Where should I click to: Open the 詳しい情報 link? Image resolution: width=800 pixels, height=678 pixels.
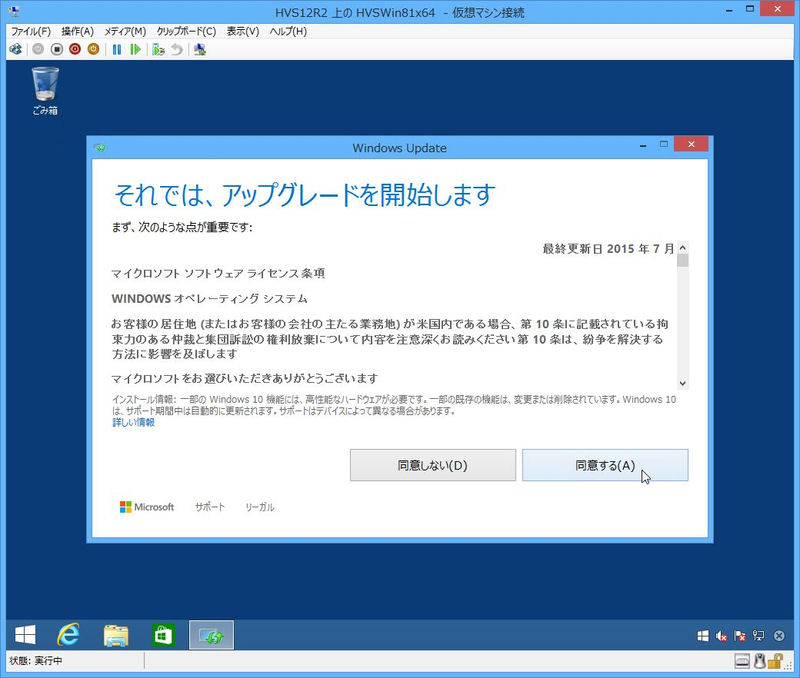tap(133, 422)
